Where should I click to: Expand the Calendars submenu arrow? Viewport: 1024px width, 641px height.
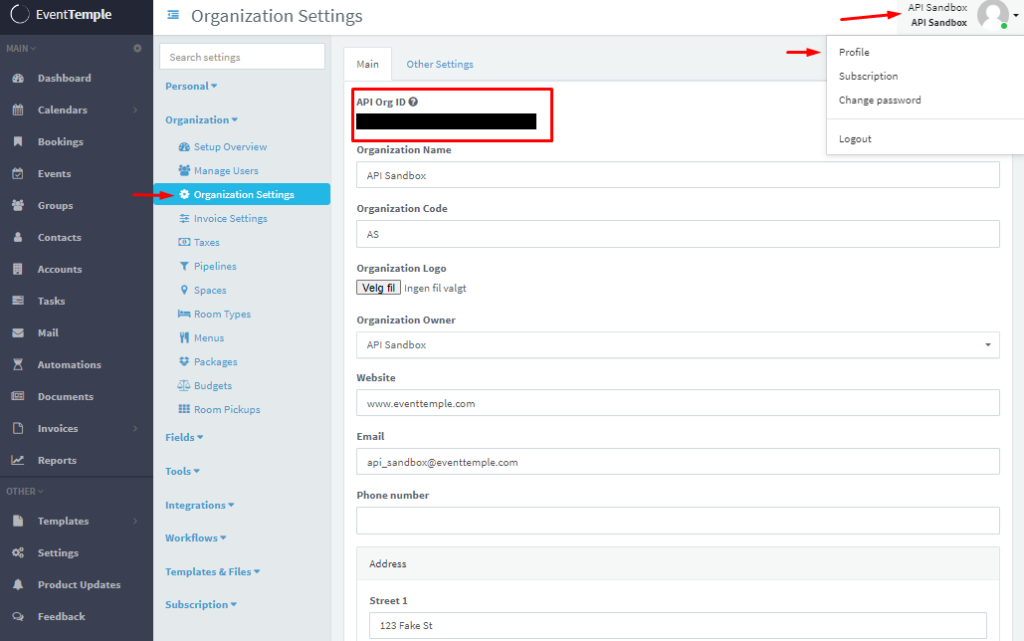tap(135, 110)
